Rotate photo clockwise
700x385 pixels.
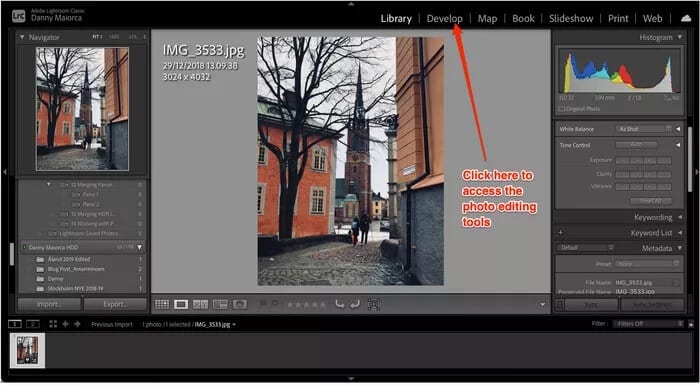[x=355, y=305]
